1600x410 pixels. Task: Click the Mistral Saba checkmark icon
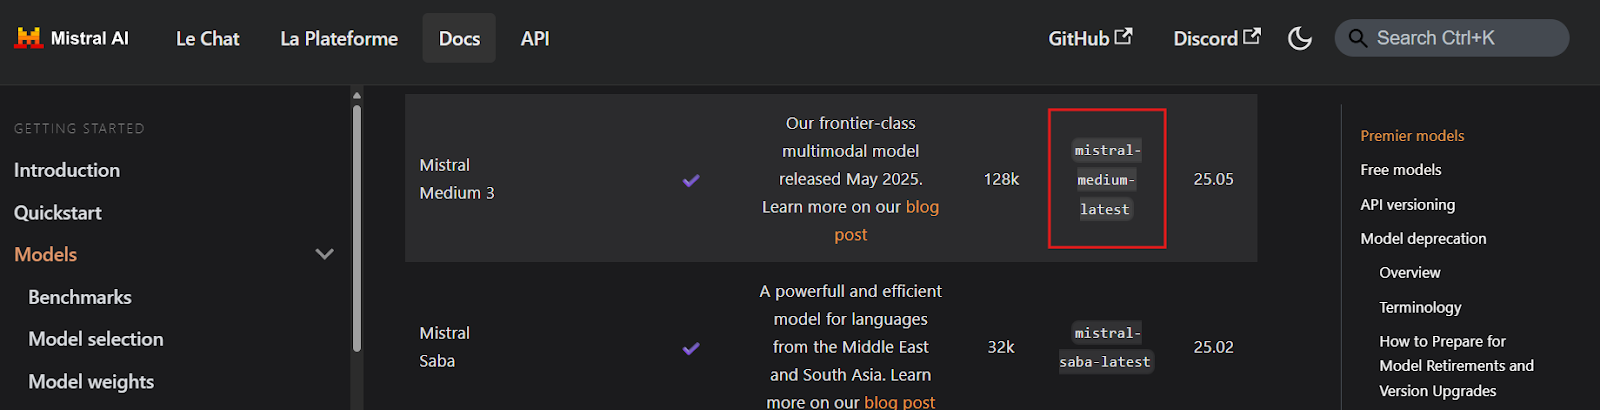pos(691,348)
